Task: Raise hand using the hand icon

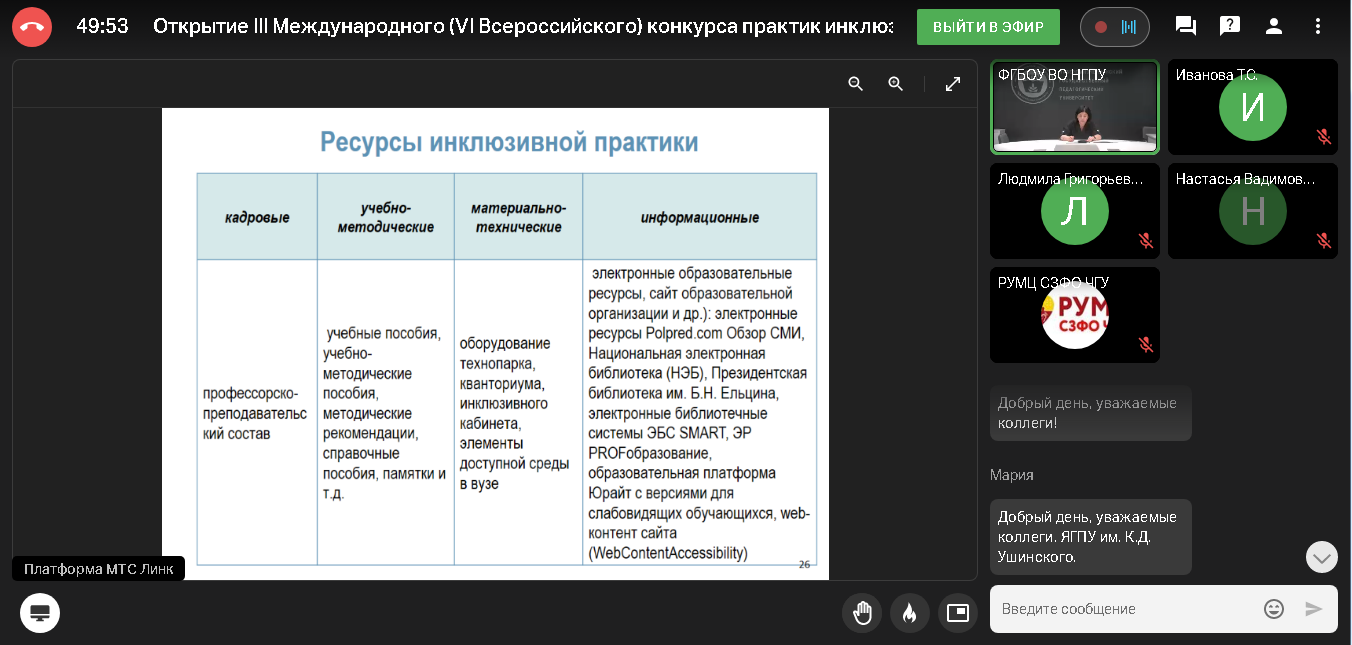Action: pyautogui.click(x=862, y=613)
